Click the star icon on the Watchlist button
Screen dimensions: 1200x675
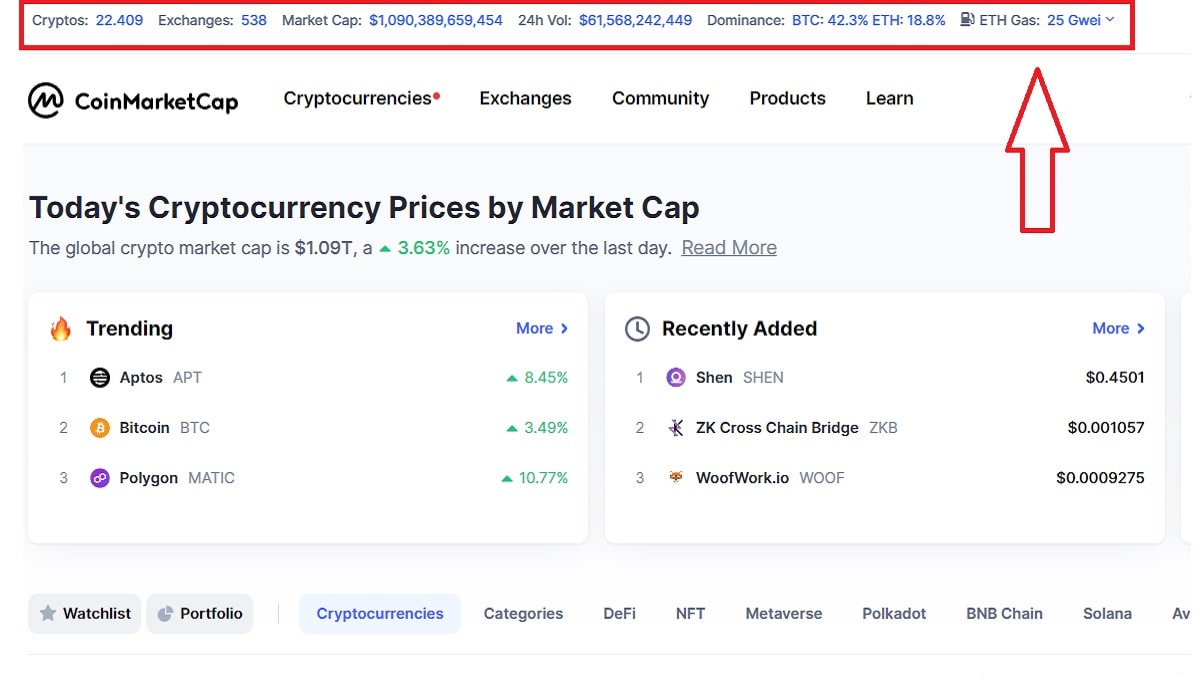pyautogui.click(x=48, y=613)
